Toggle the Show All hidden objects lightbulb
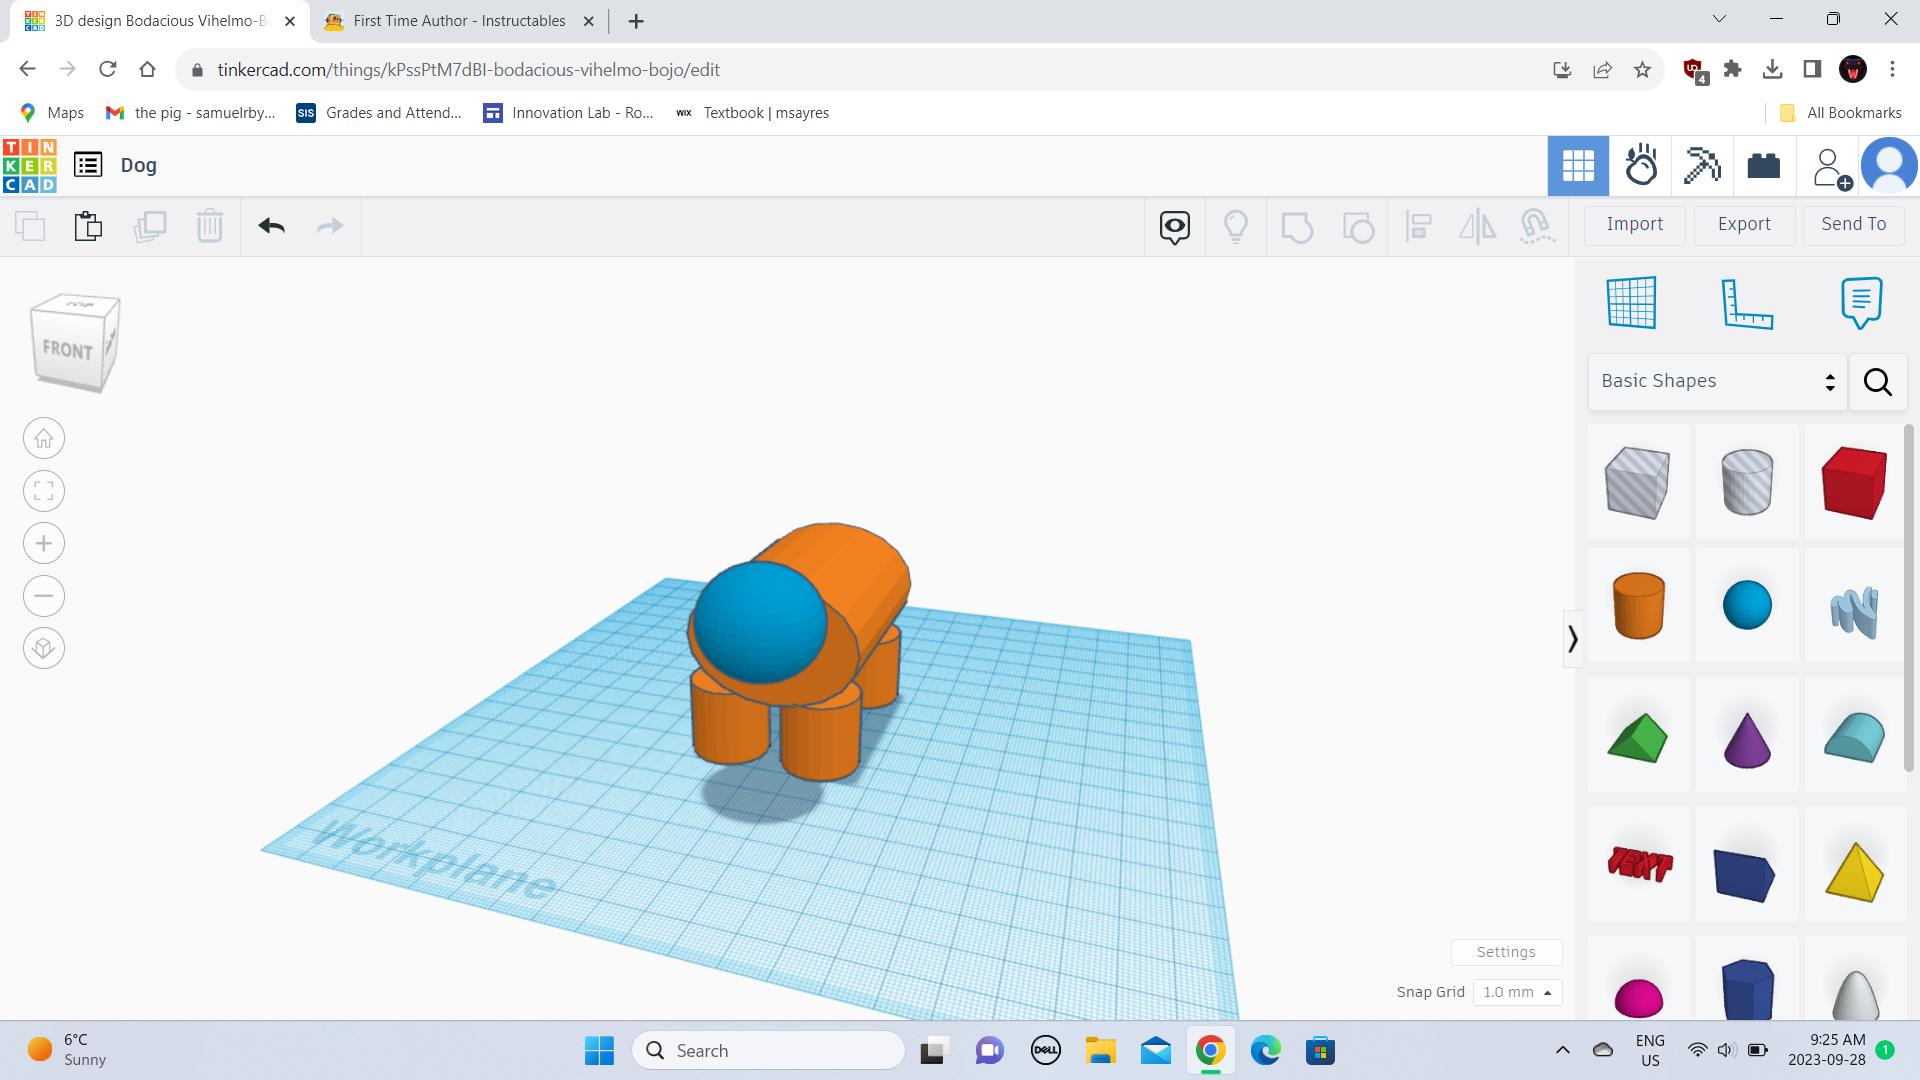This screenshot has width=1920, height=1080. click(x=1237, y=226)
